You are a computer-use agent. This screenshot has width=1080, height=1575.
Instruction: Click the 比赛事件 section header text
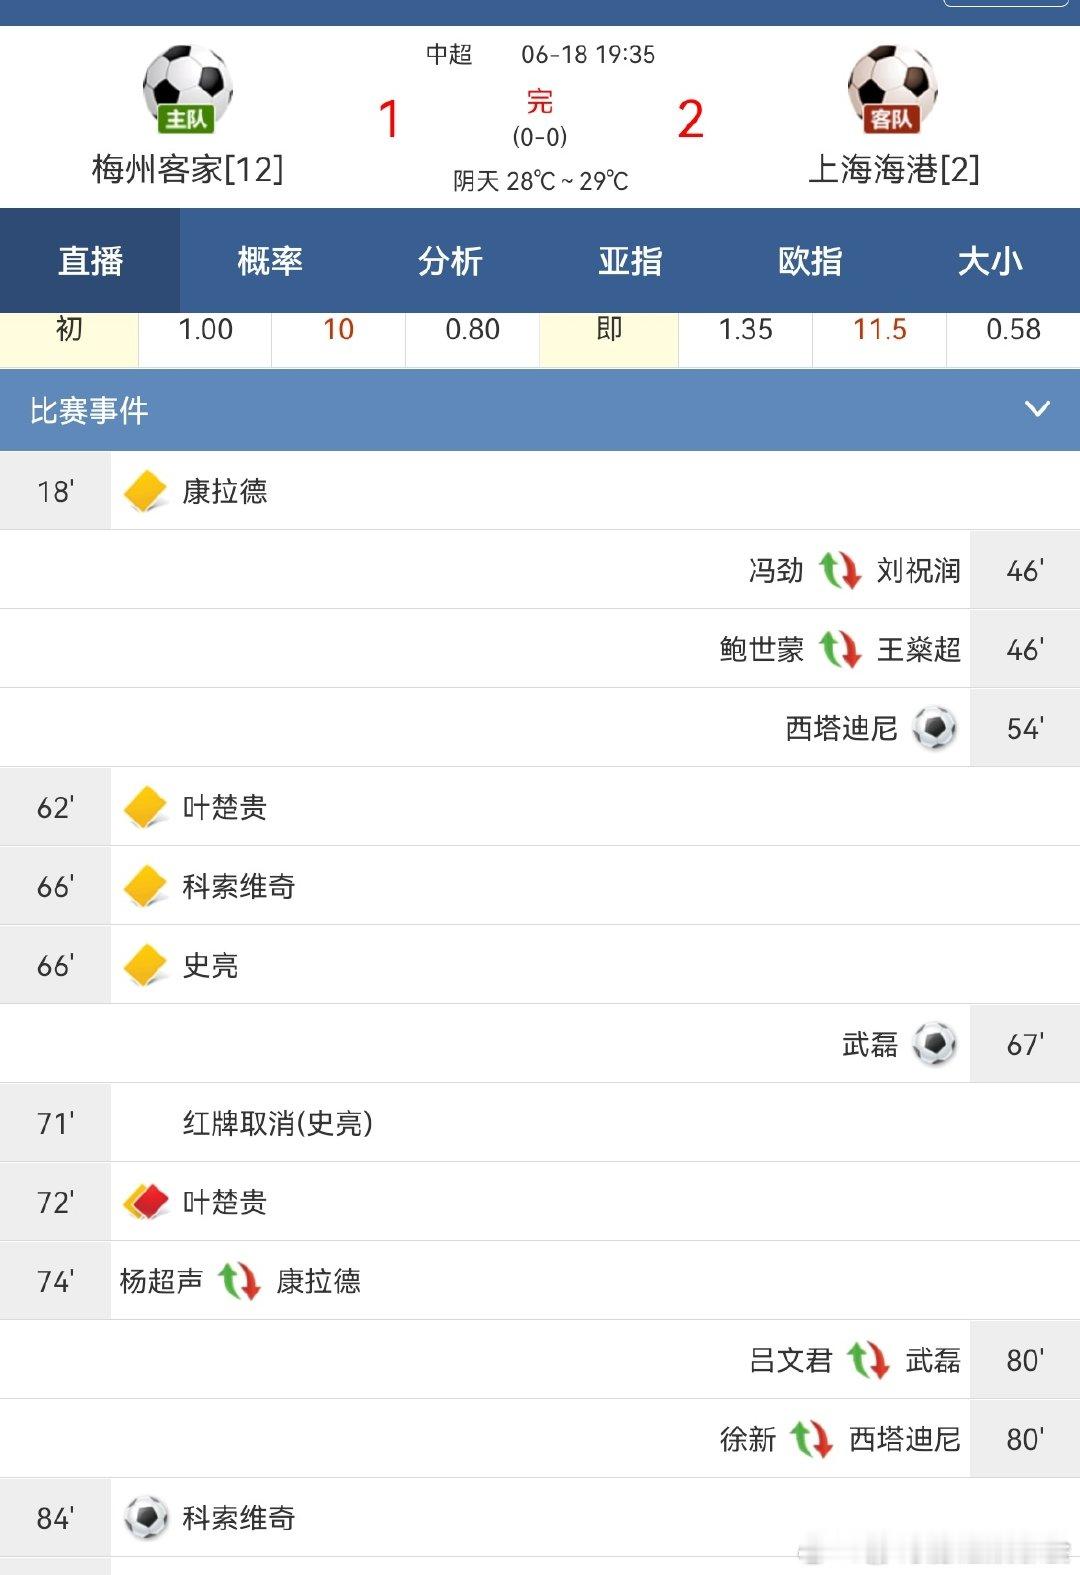(x=89, y=410)
